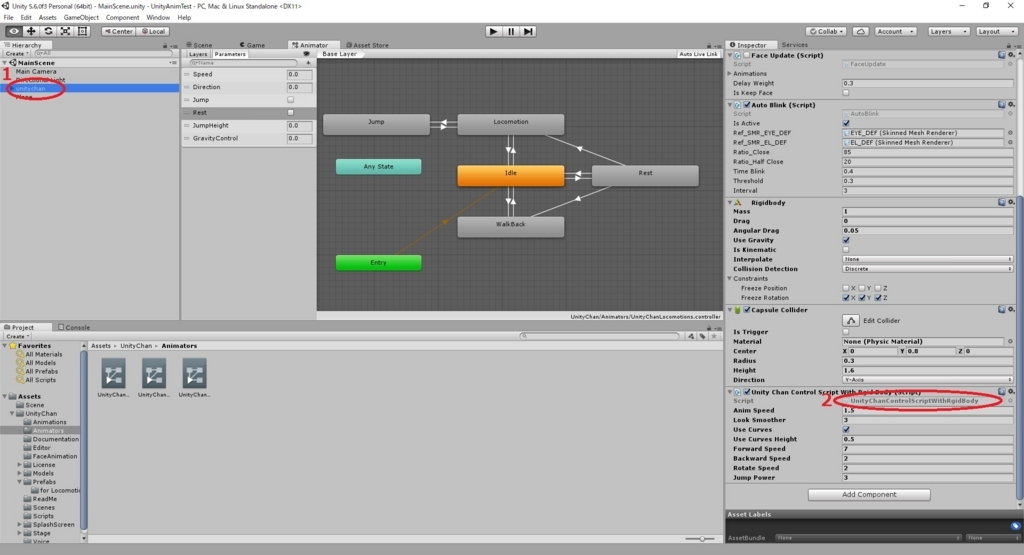
Task: Click the Step frame button
Action: (x=528, y=31)
